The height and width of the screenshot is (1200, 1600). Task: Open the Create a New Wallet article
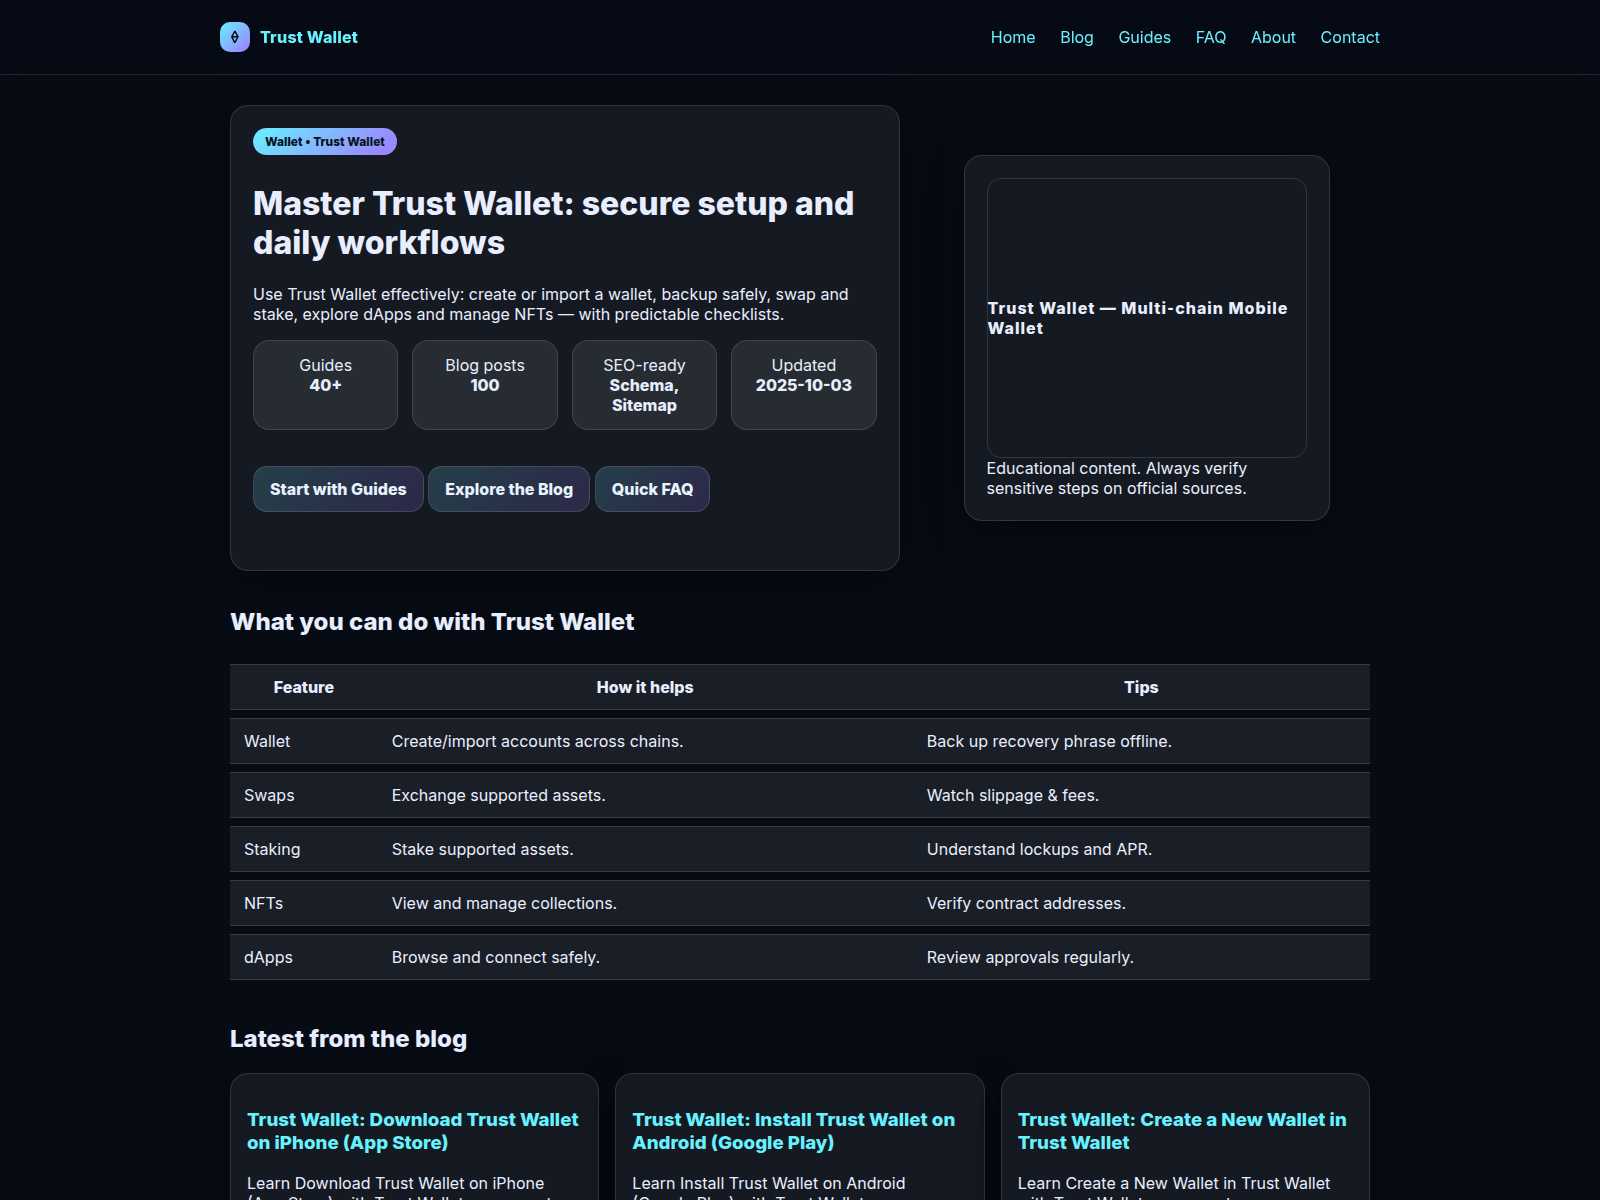coord(1182,1131)
